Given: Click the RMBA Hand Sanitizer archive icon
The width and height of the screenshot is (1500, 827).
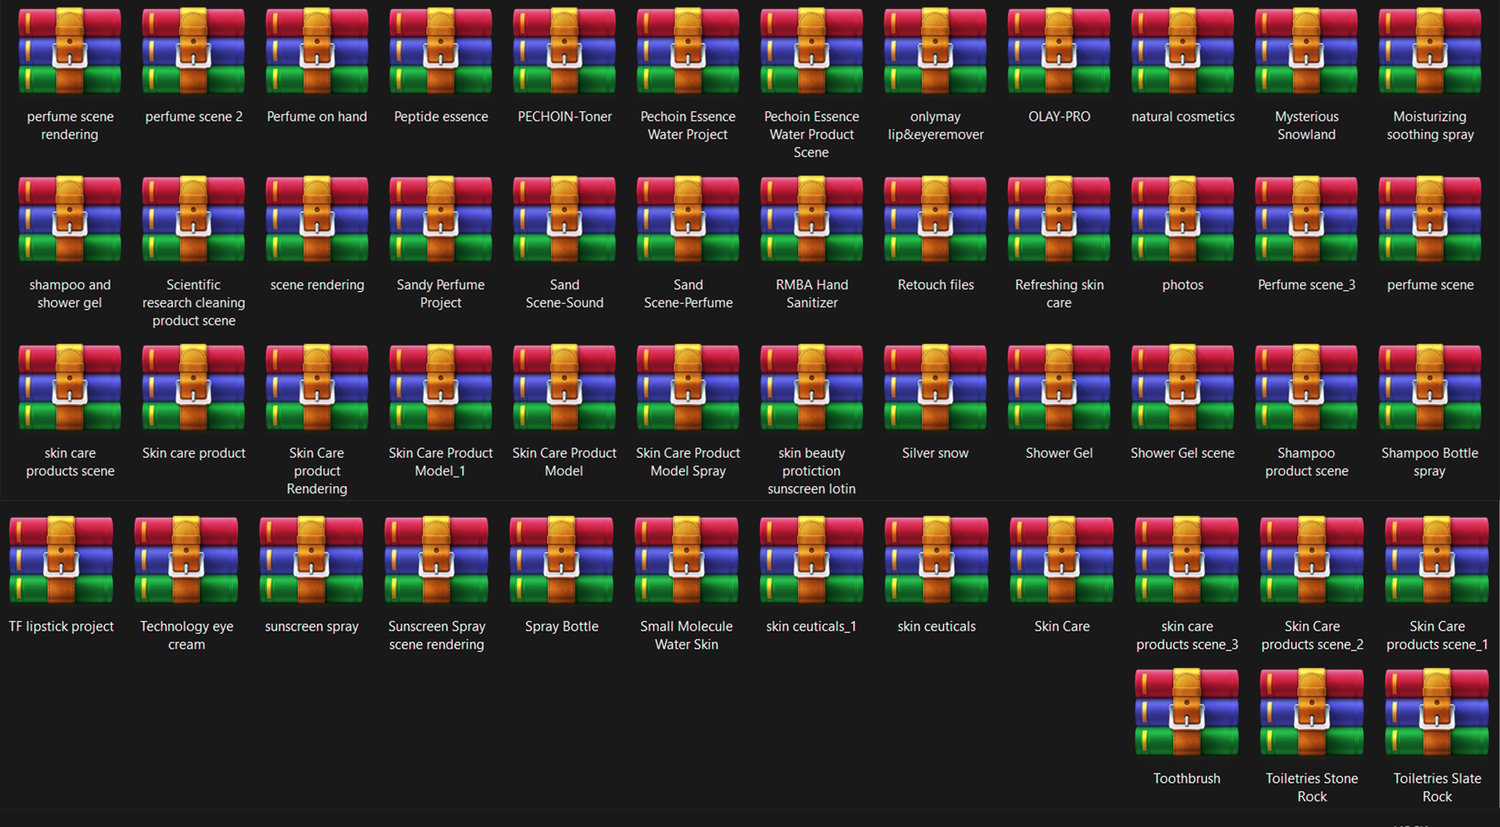Looking at the screenshot, I should pyautogui.click(x=812, y=219).
